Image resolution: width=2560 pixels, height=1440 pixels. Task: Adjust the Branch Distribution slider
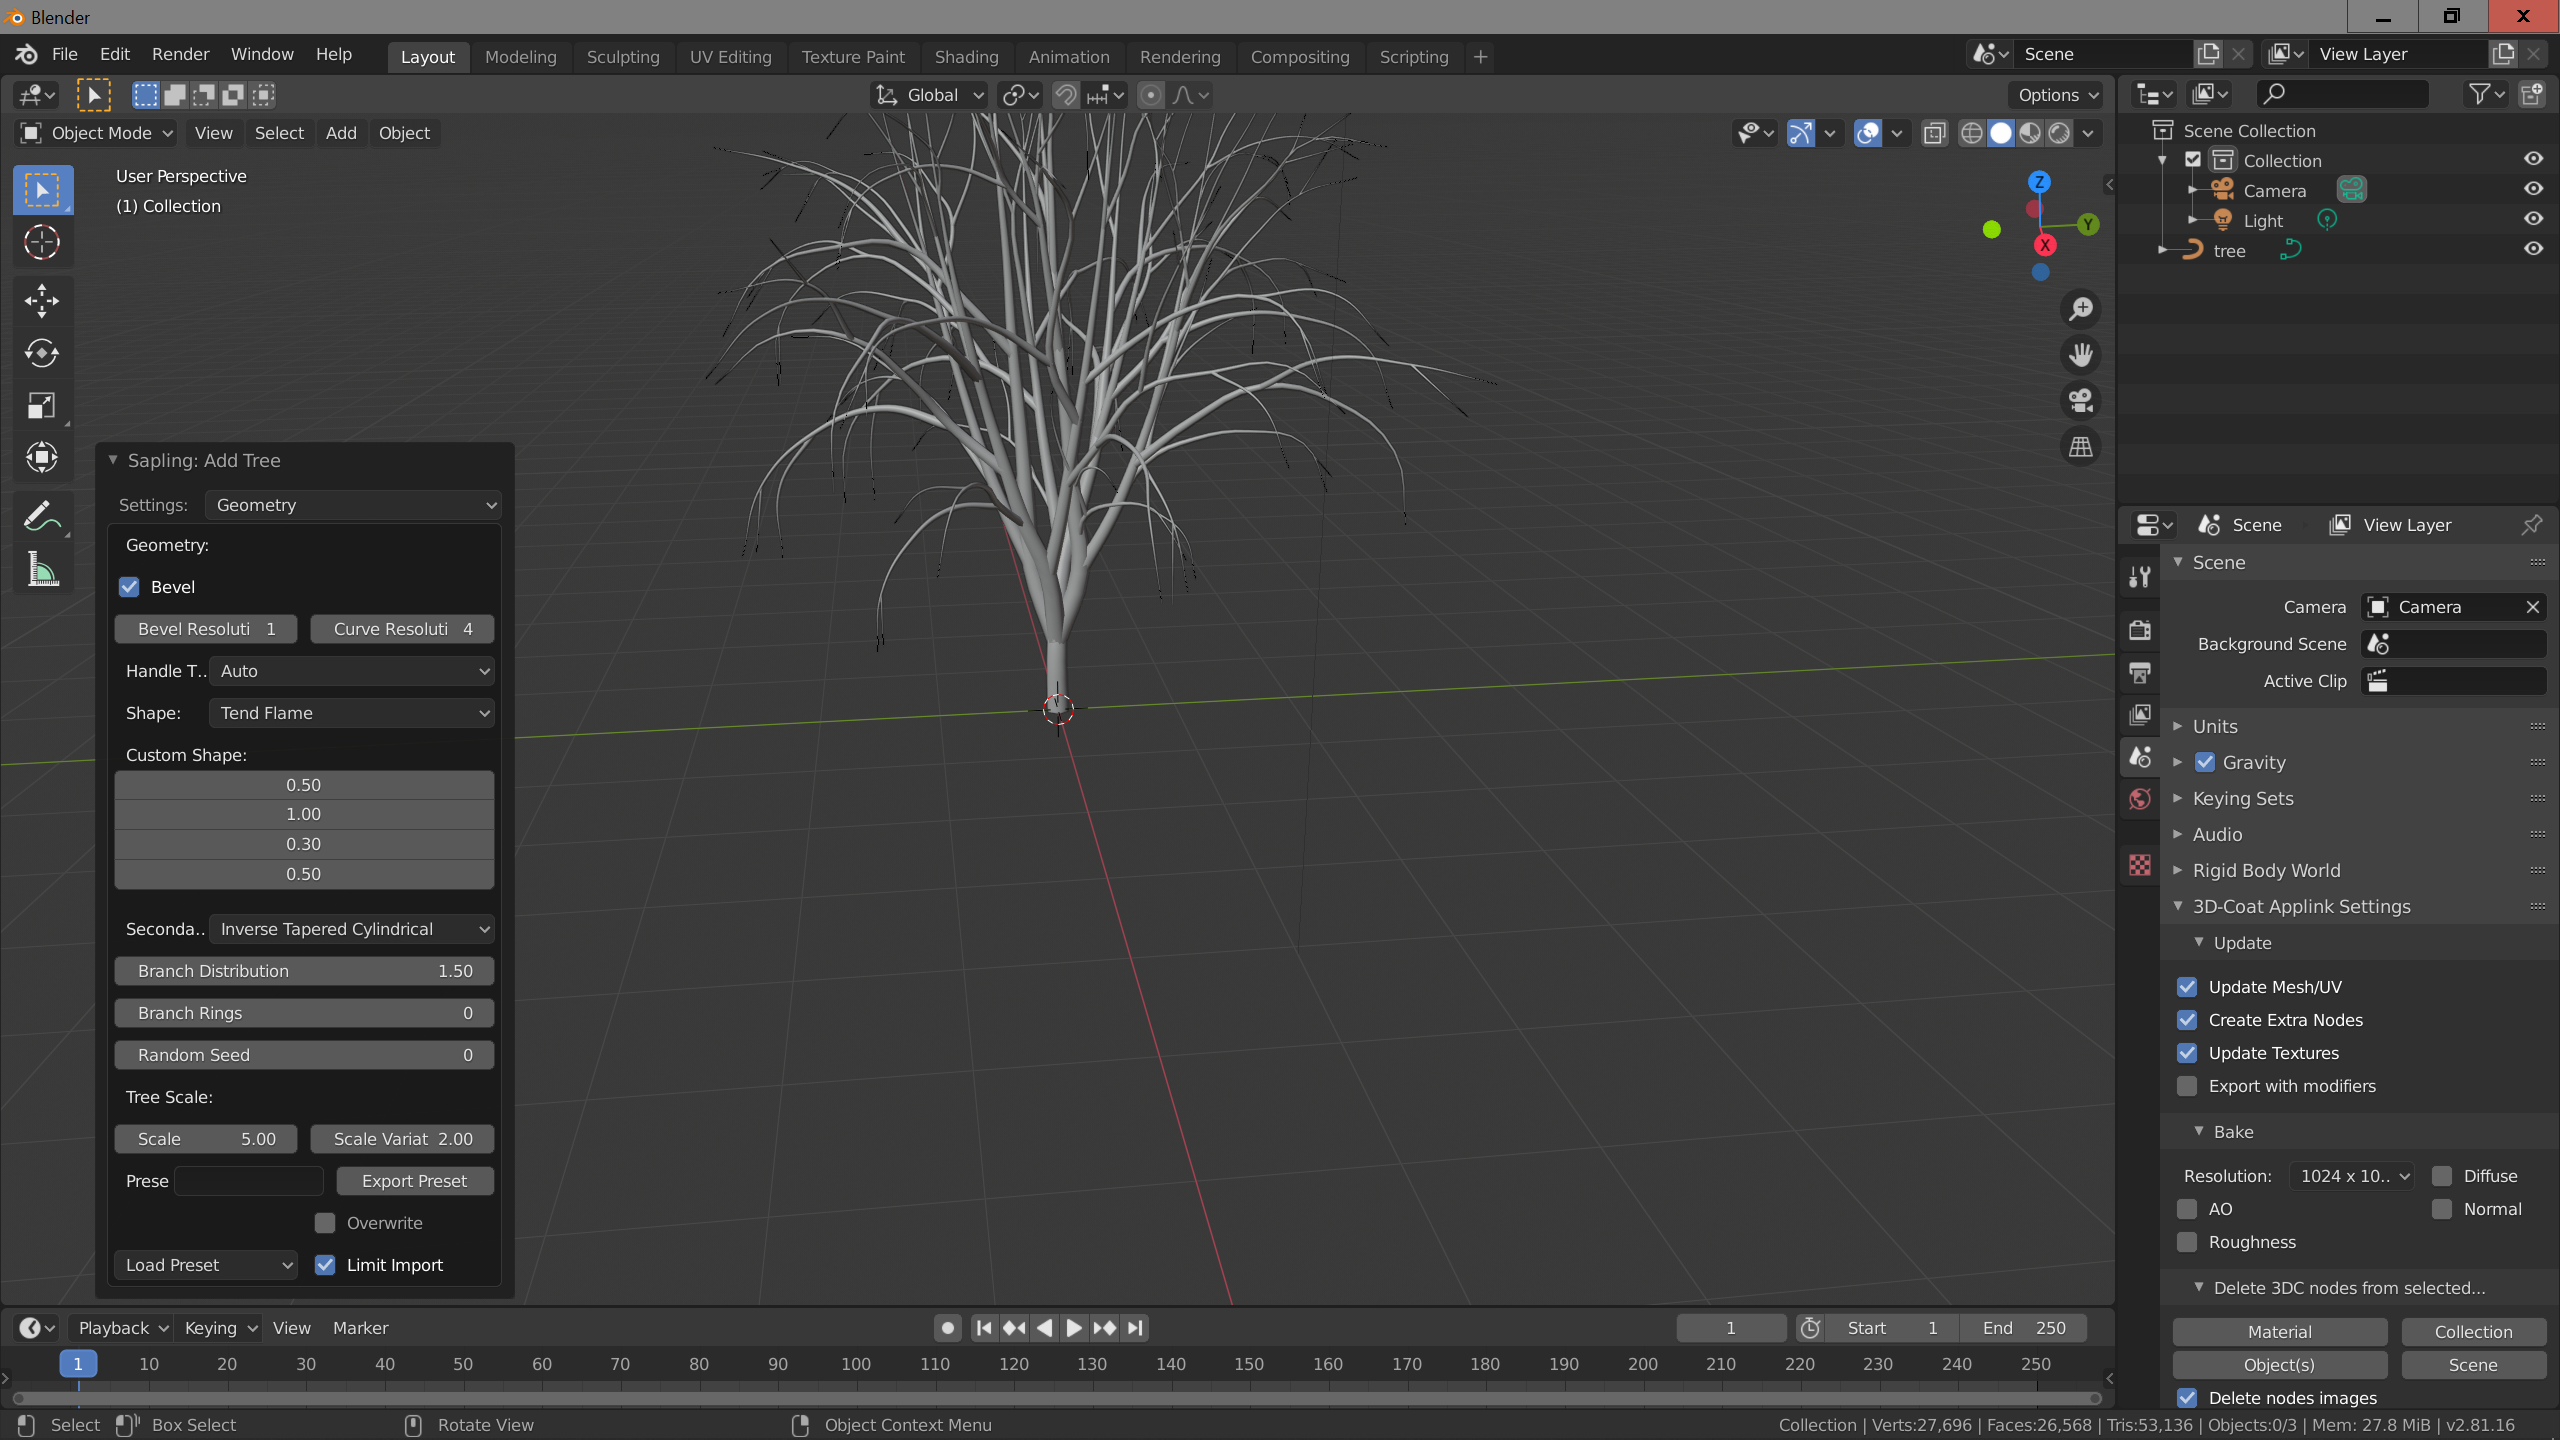[x=304, y=971]
